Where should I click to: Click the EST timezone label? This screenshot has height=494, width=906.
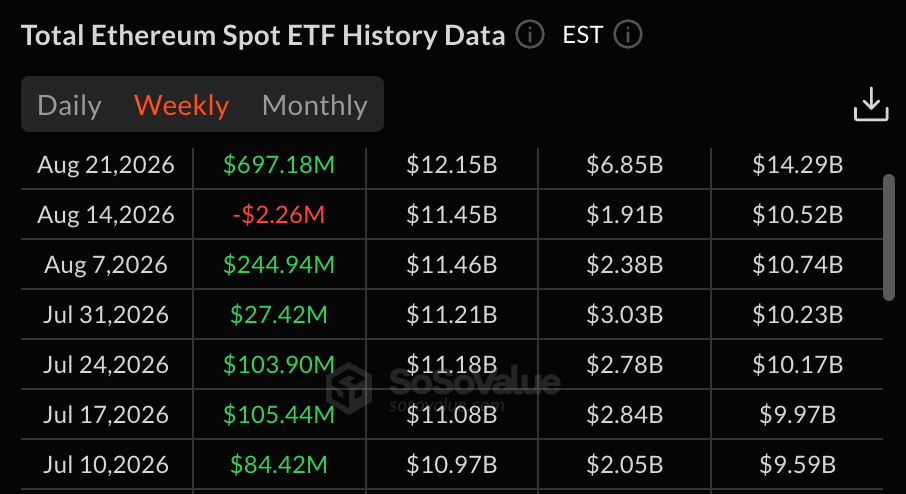pos(582,35)
